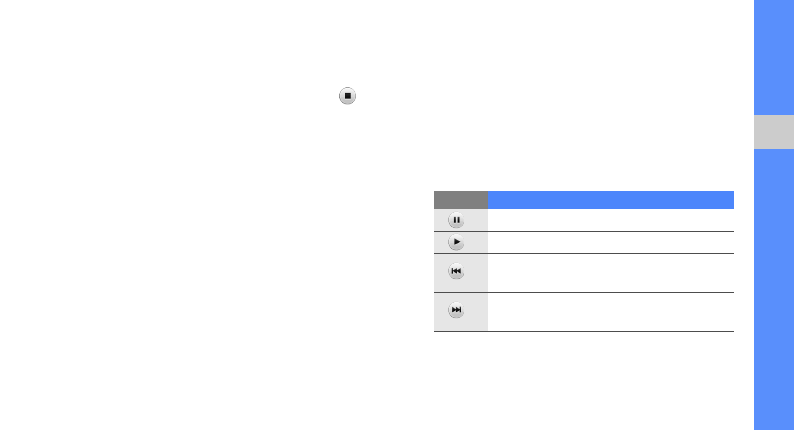The height and width of the screenshot is (430, 794).
Task: Hit the play icon in the table
Action: pyautogui.click(x=456, y=242)
